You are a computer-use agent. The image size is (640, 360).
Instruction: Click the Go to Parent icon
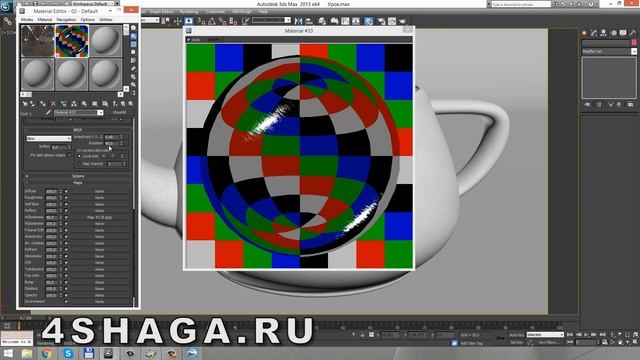(123, 104)
